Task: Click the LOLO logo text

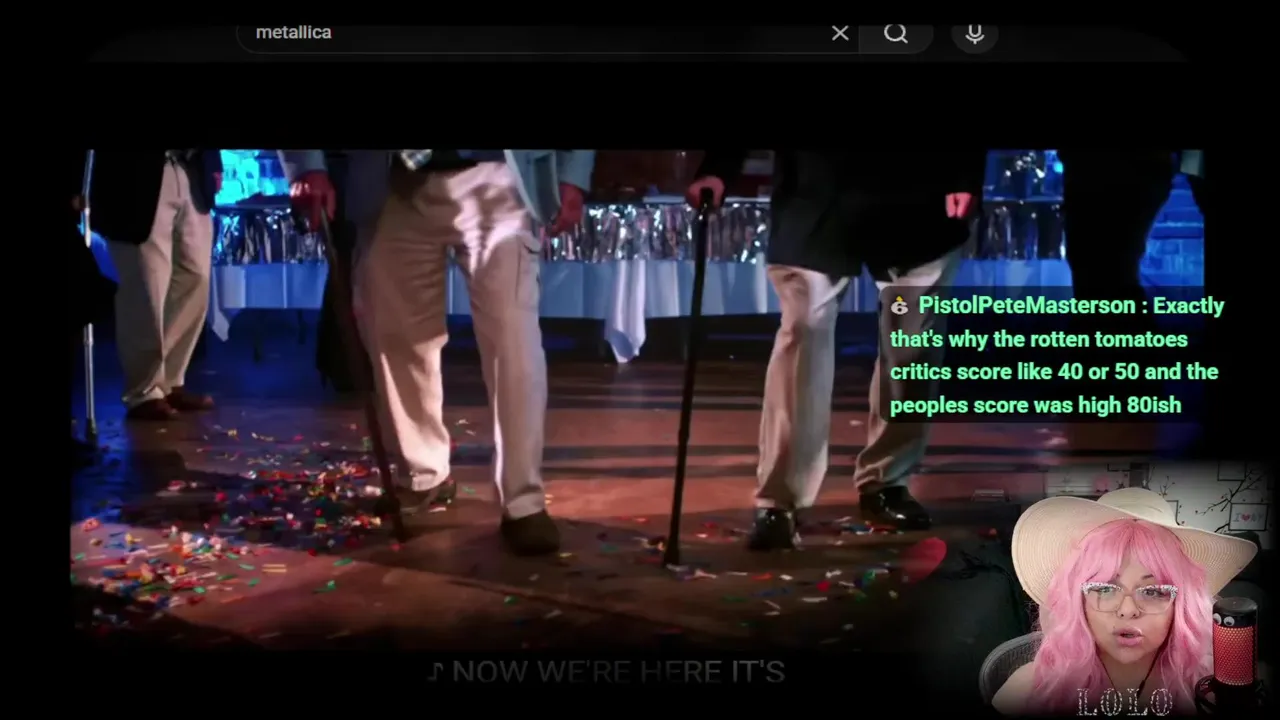Action: click(x=1125, y=703)
